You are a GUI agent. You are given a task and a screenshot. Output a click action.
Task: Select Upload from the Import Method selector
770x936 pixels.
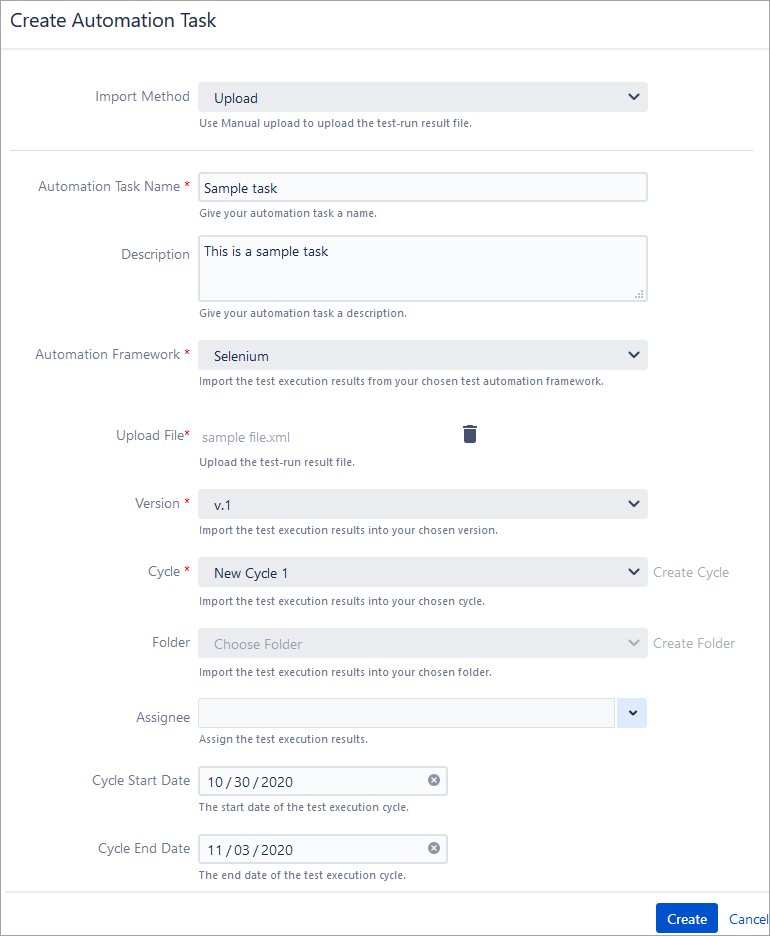click(x=400, y=96)
